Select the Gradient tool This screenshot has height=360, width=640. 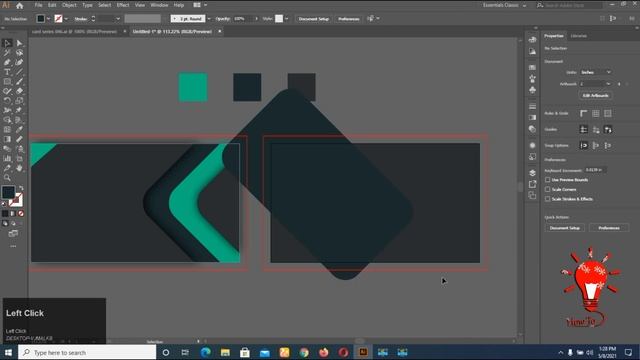(7, 139)
